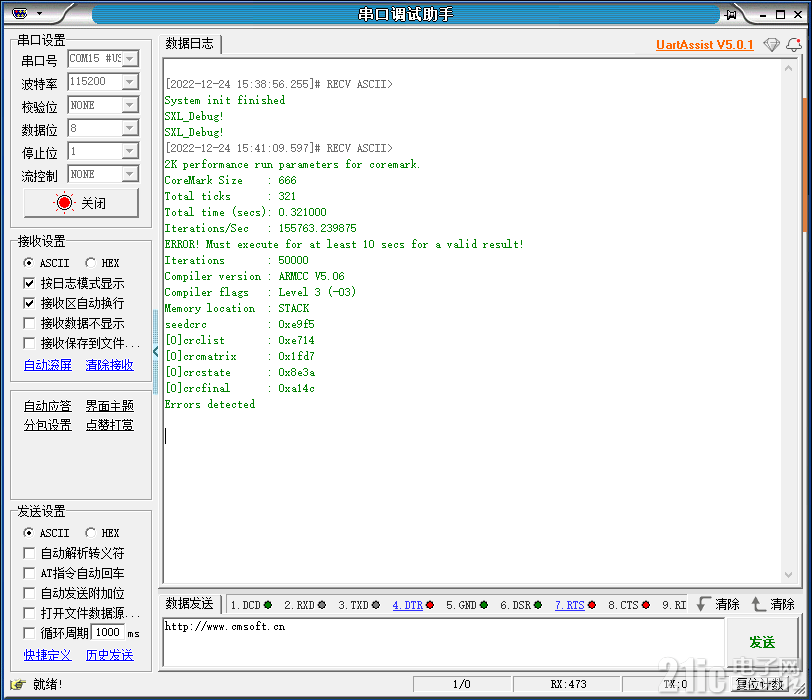The width and height of the screenshot is (812, 700).
Task: Click the RXD grey status light
Action: 322,605
